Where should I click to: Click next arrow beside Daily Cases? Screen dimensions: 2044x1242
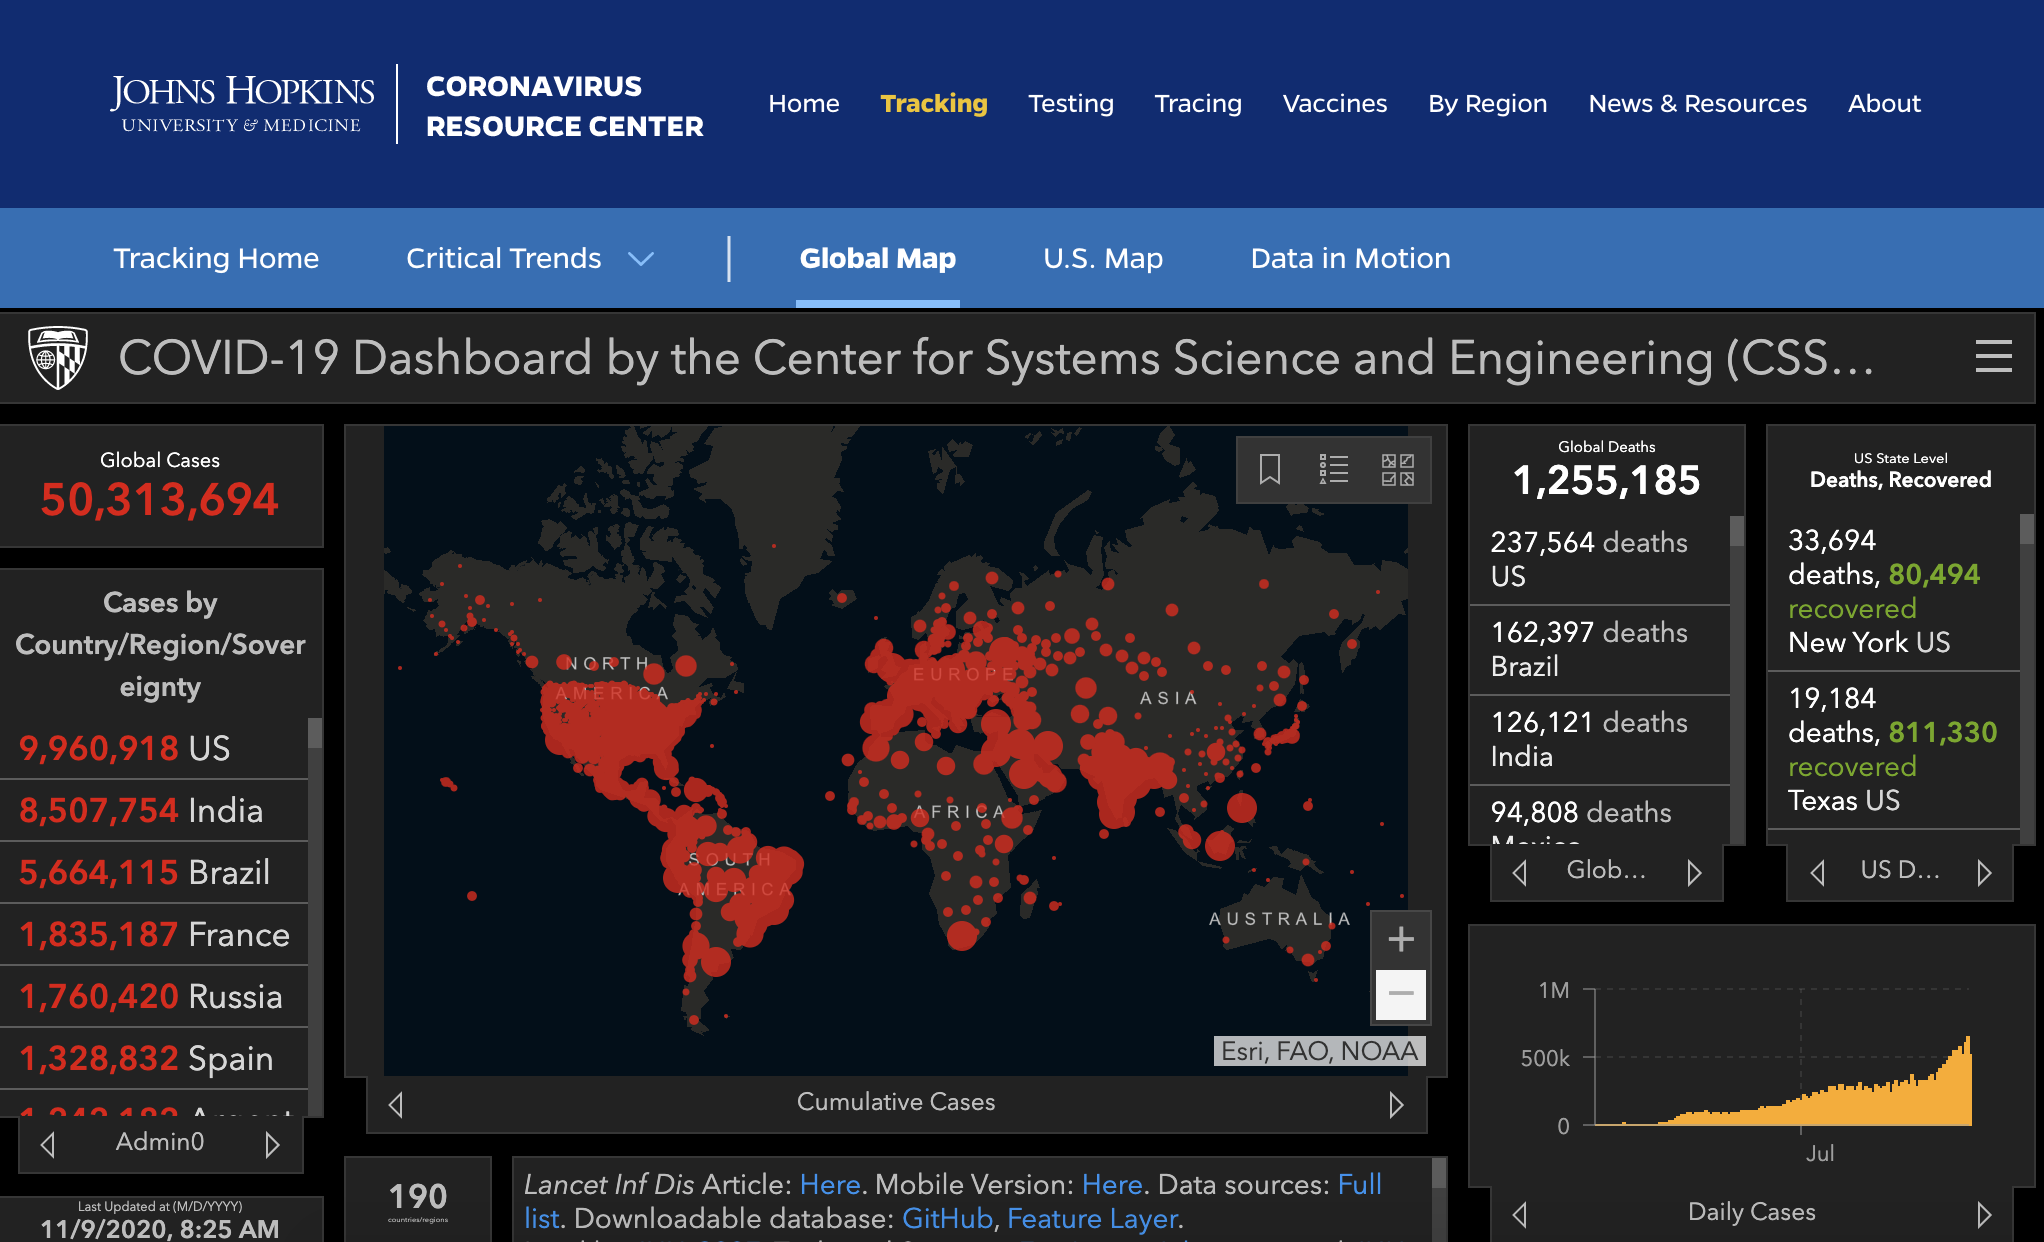pos(1984,1214)
